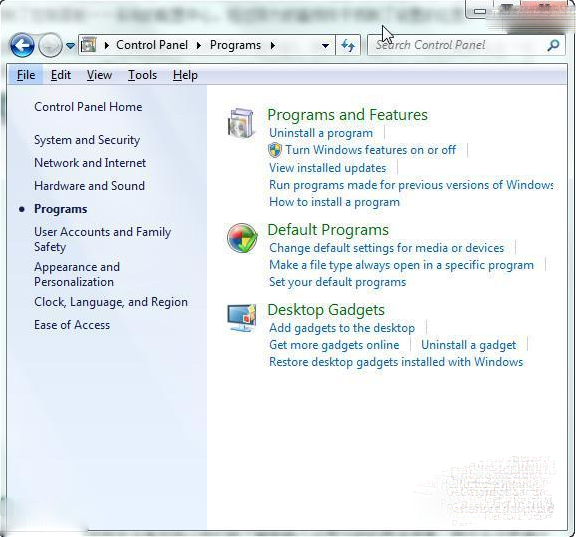Screen dimensions: 576x537
Task: Click Run programs made for previous versions
Action: [411, 185]
